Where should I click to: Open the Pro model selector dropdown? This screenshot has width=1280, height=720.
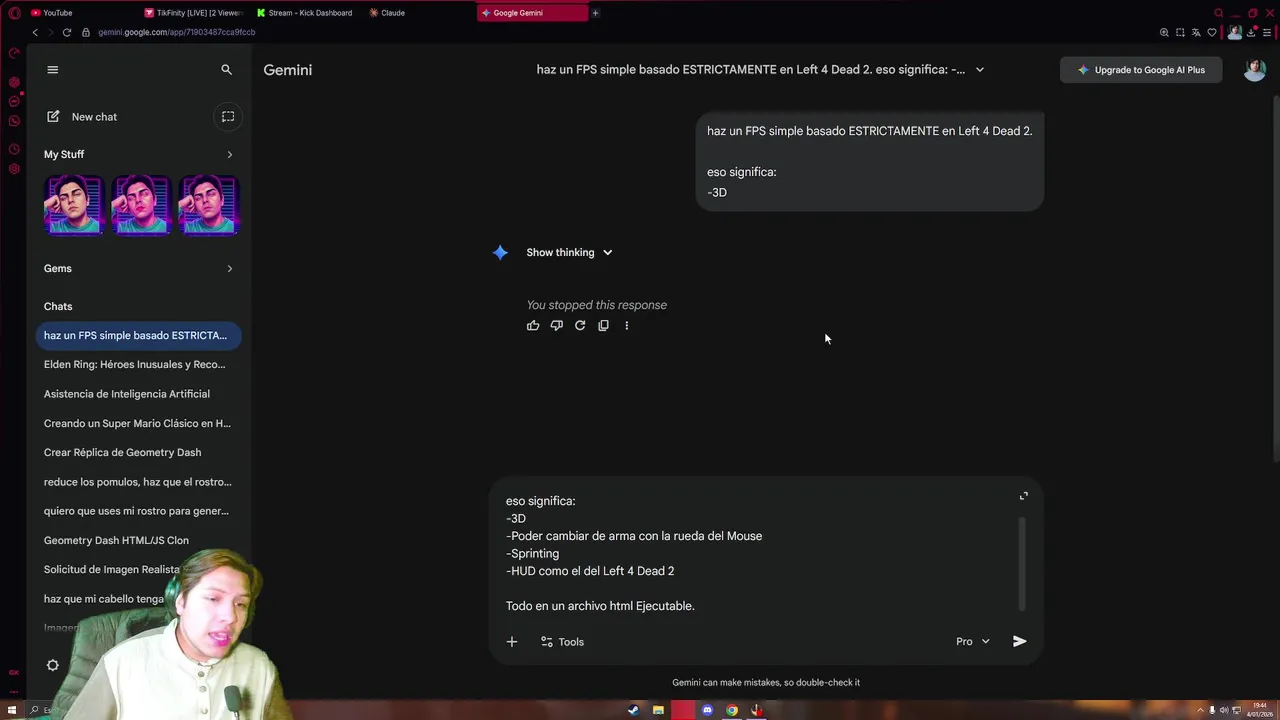[972, 642]
